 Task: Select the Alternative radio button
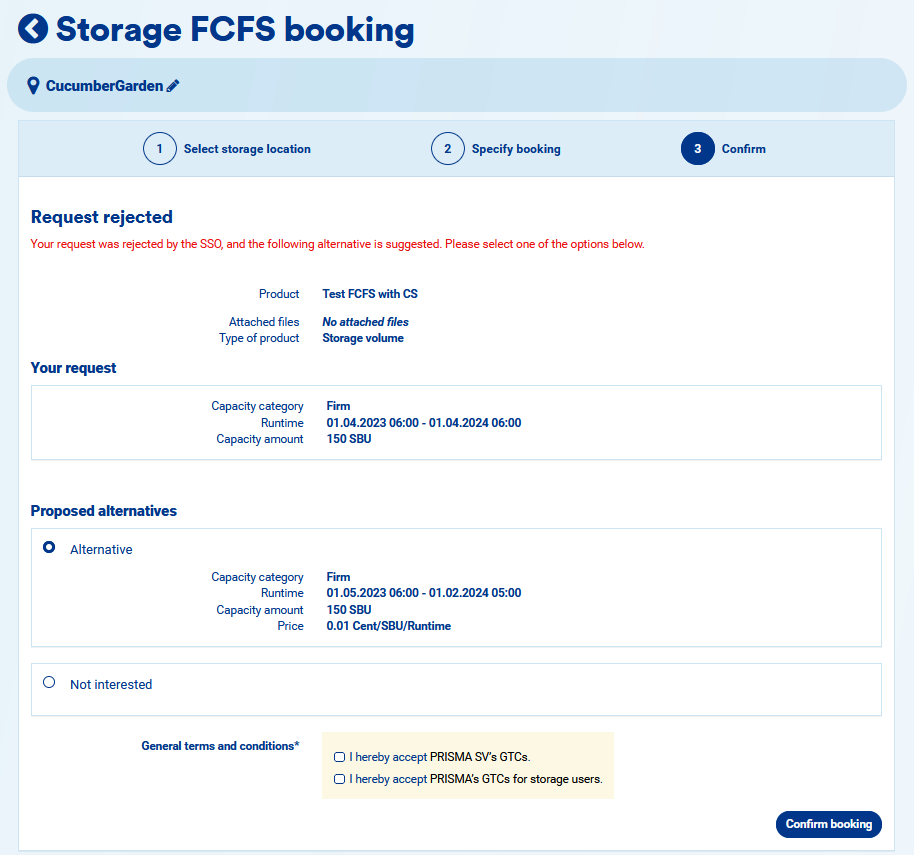click(49, 548)
